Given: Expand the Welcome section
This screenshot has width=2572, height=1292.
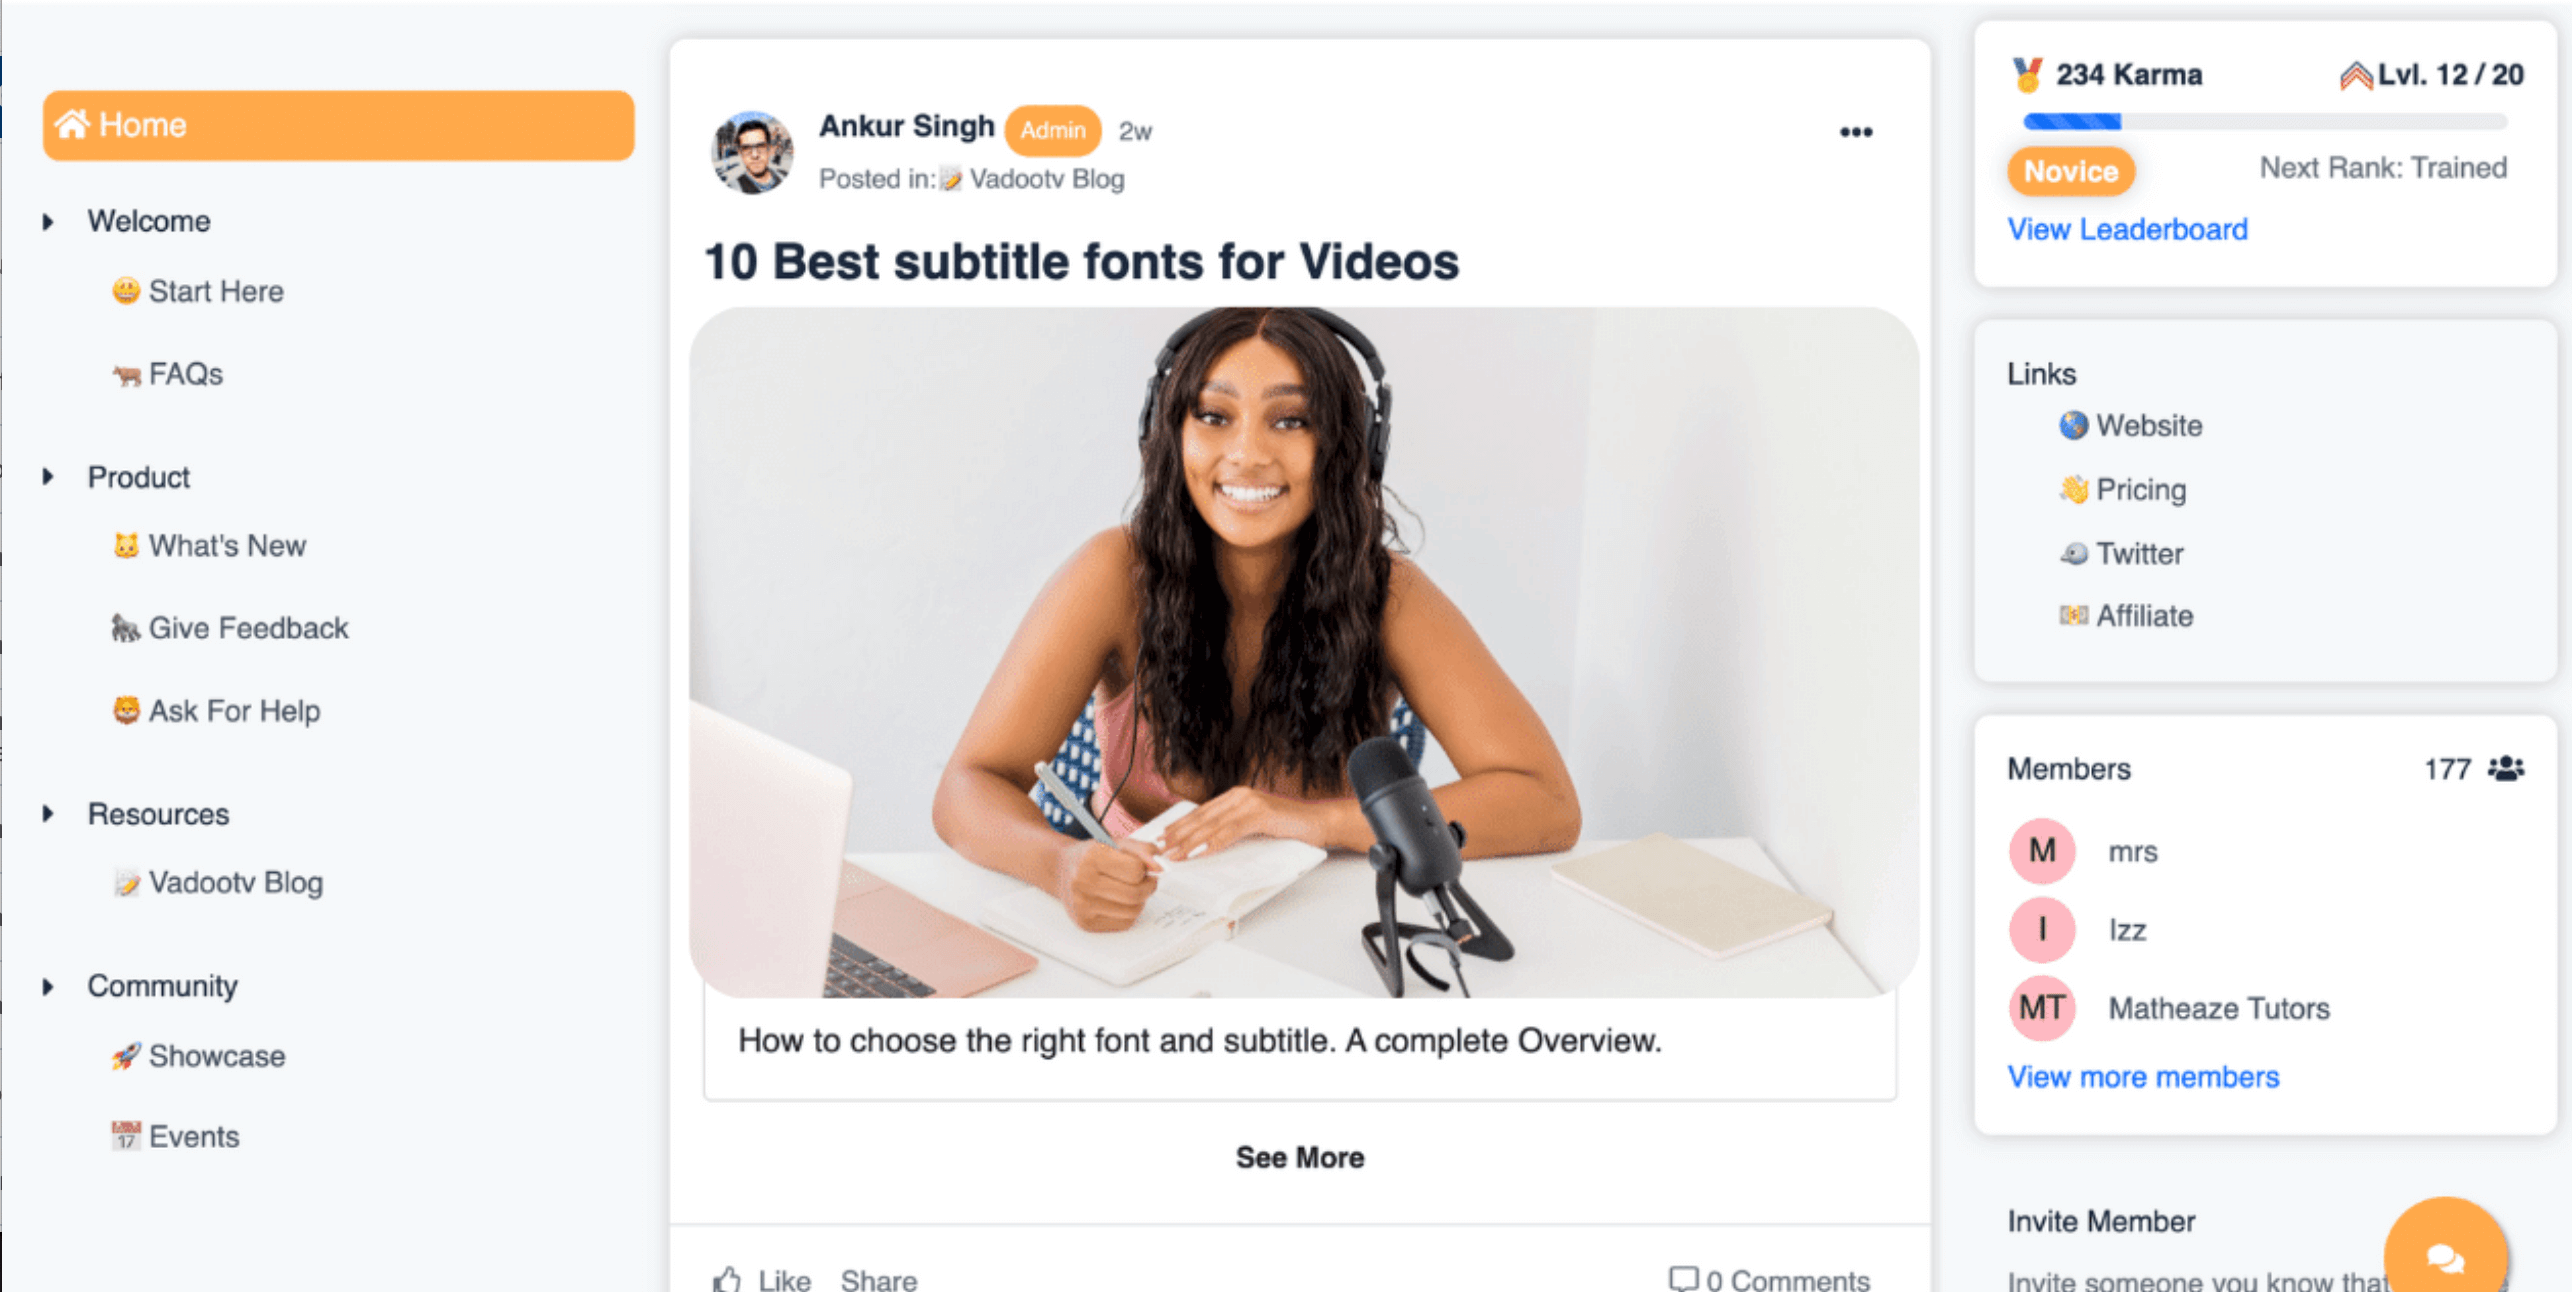Looking at the screenshot, I should point(44,219).
